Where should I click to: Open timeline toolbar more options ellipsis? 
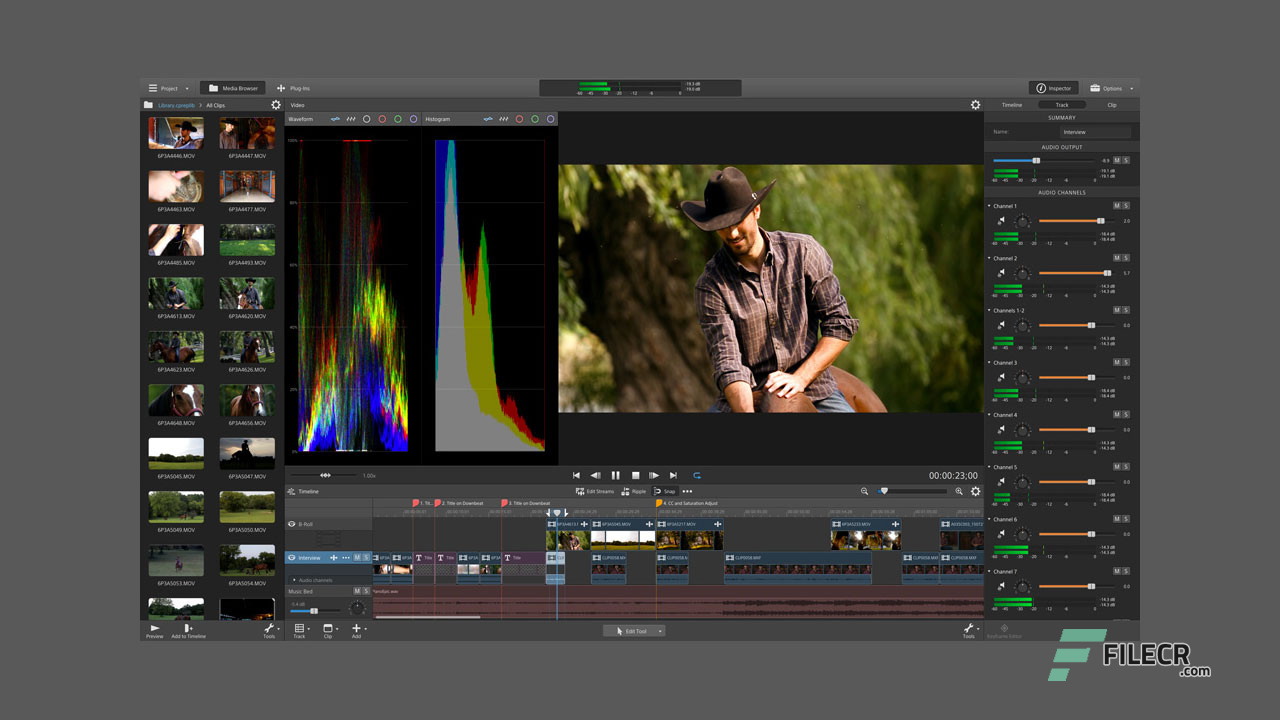tap(687, 491)
